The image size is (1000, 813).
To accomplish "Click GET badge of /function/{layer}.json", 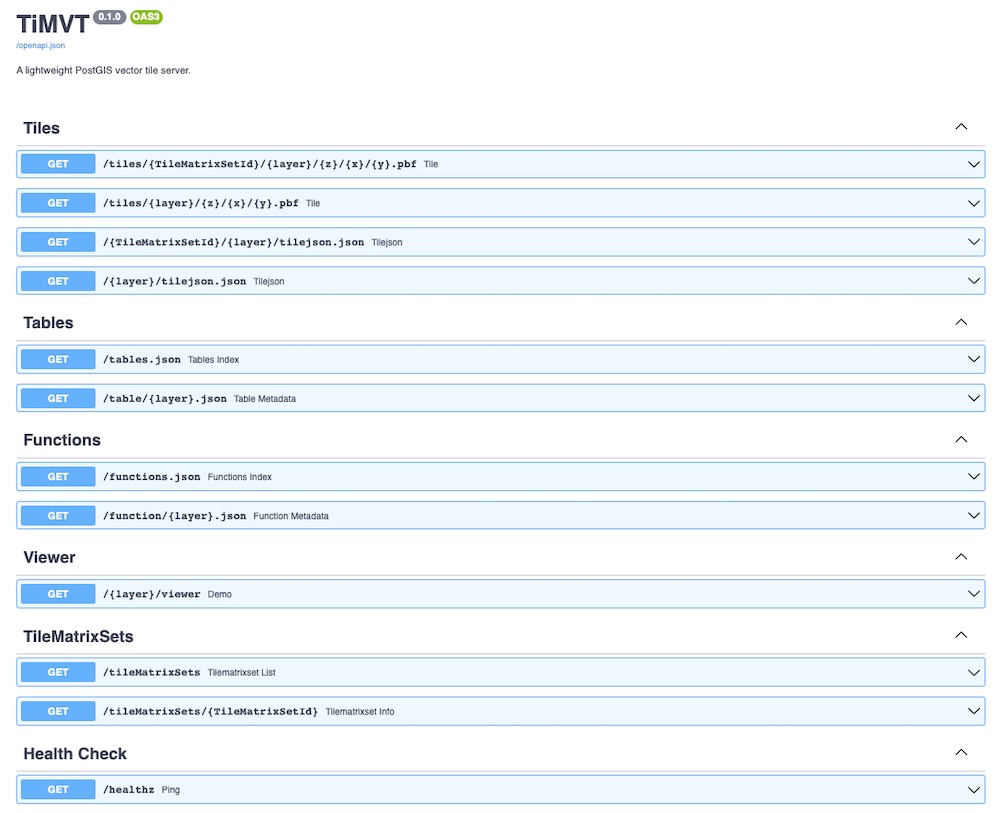I will click(x=58, y=516).
